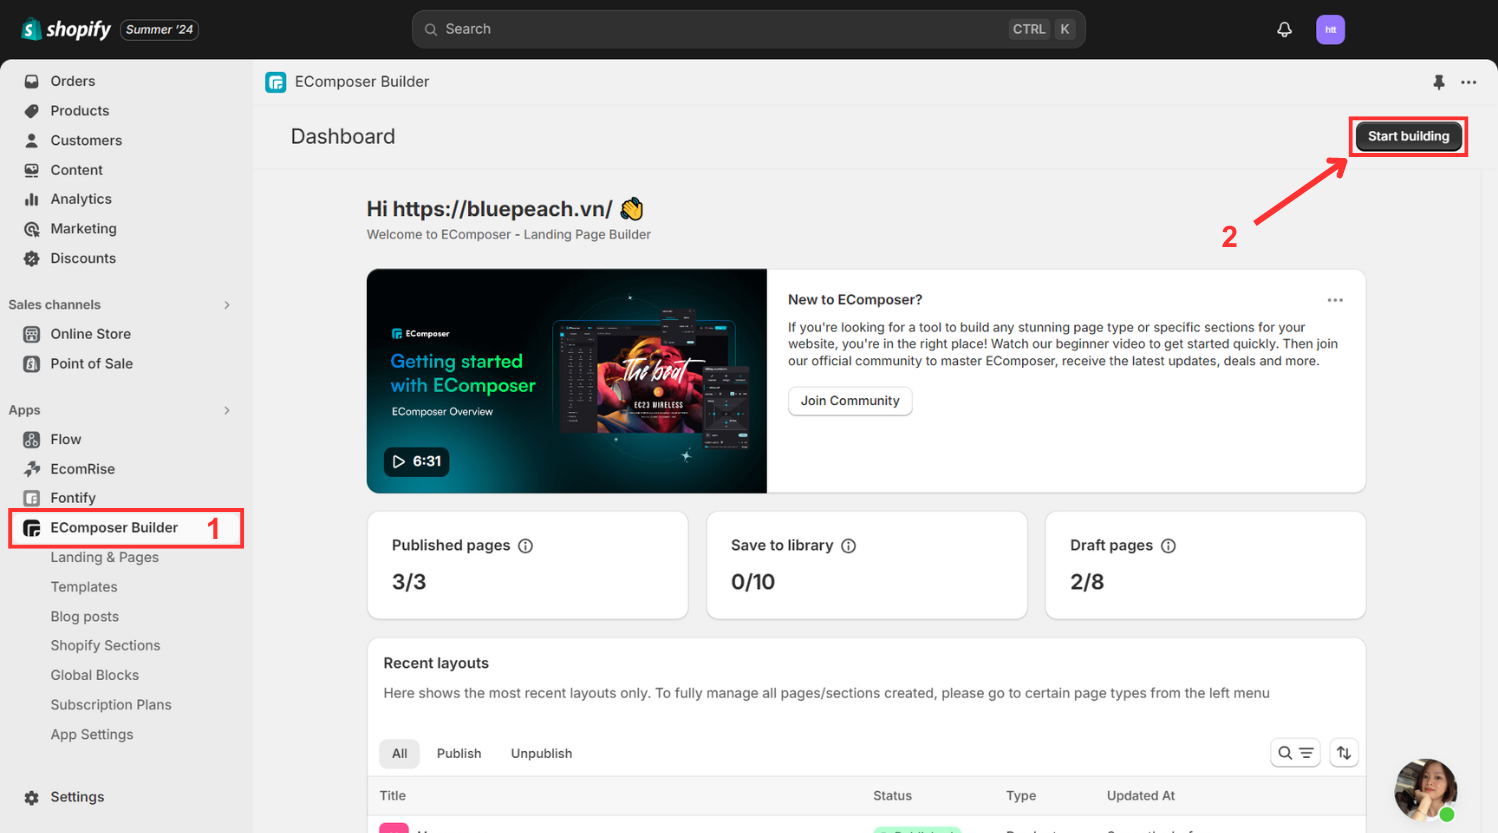This screenshot has height=833, width=1498.
Task: Open the app header three-dots menu
Action: pyautogui.click(x=1468, y=82)
